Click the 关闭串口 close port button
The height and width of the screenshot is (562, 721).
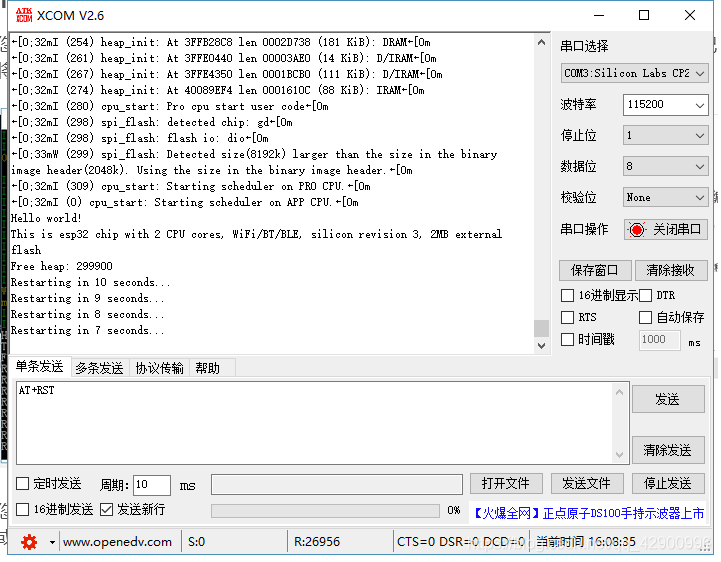pos(665,229)
